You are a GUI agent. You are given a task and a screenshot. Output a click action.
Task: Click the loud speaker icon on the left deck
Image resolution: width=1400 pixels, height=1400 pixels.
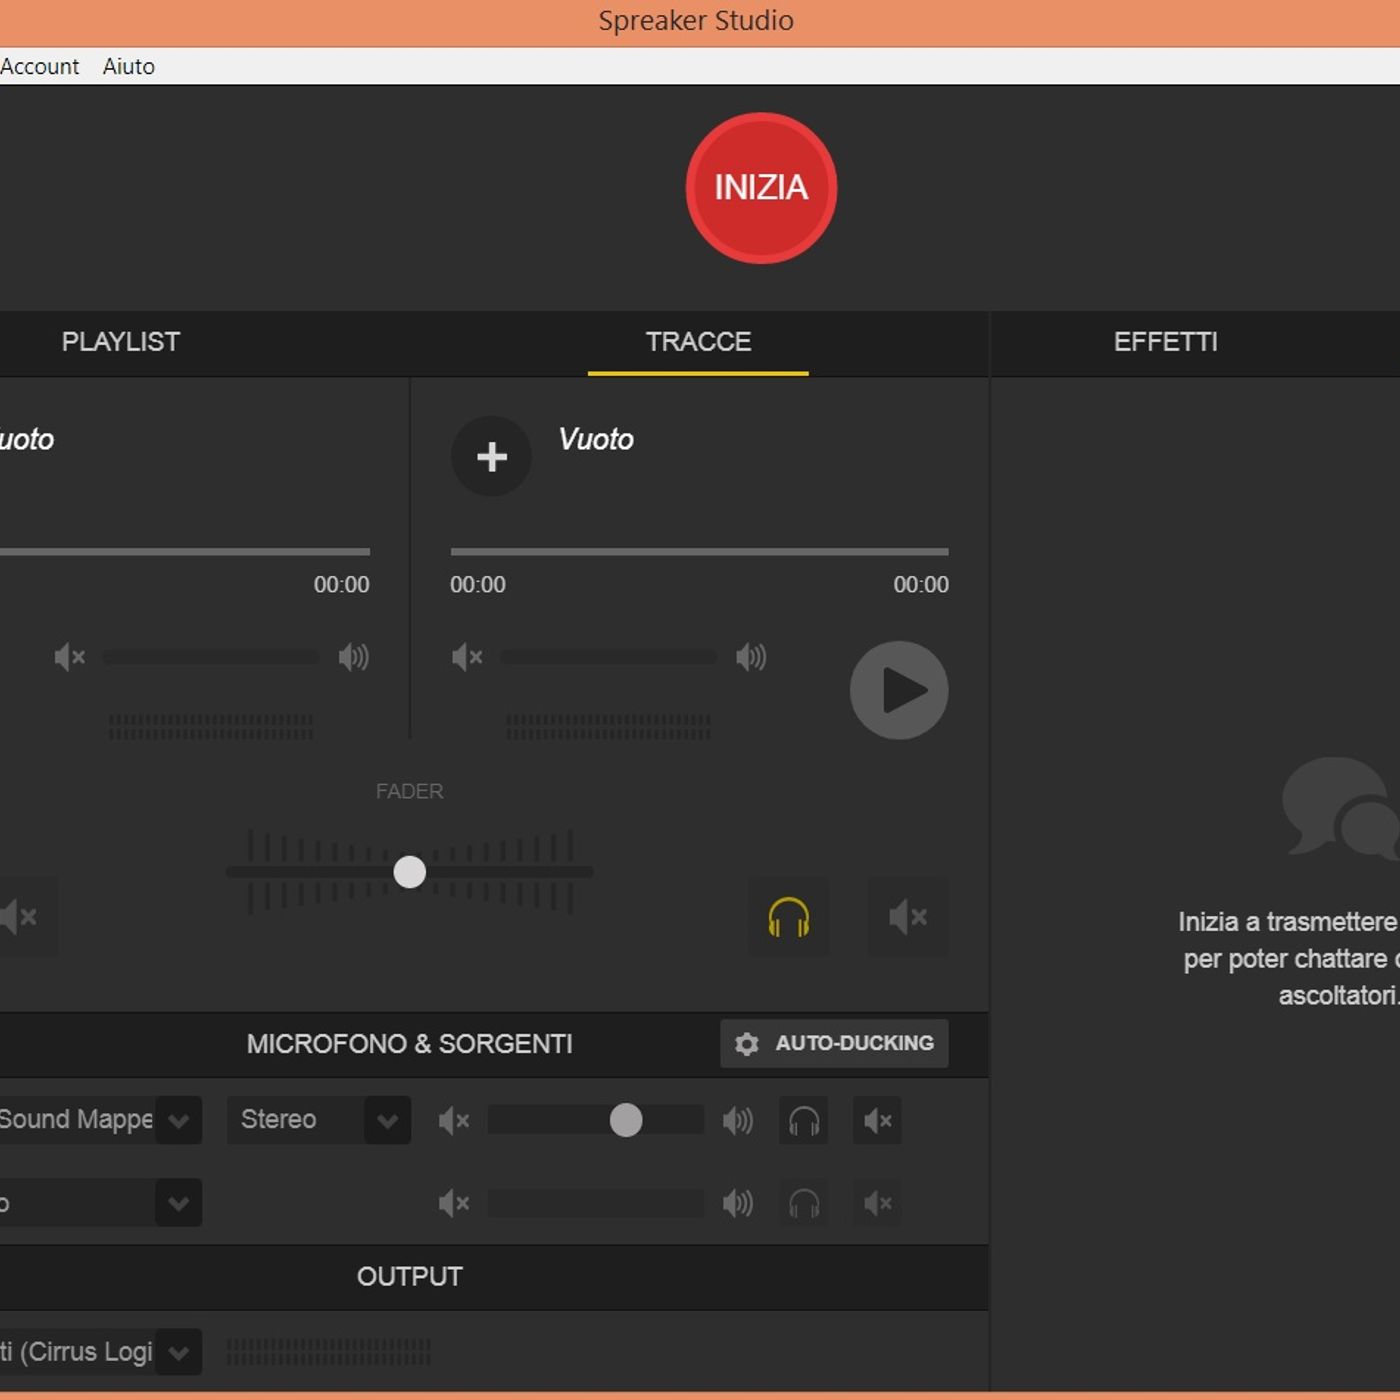coord(354,657)
